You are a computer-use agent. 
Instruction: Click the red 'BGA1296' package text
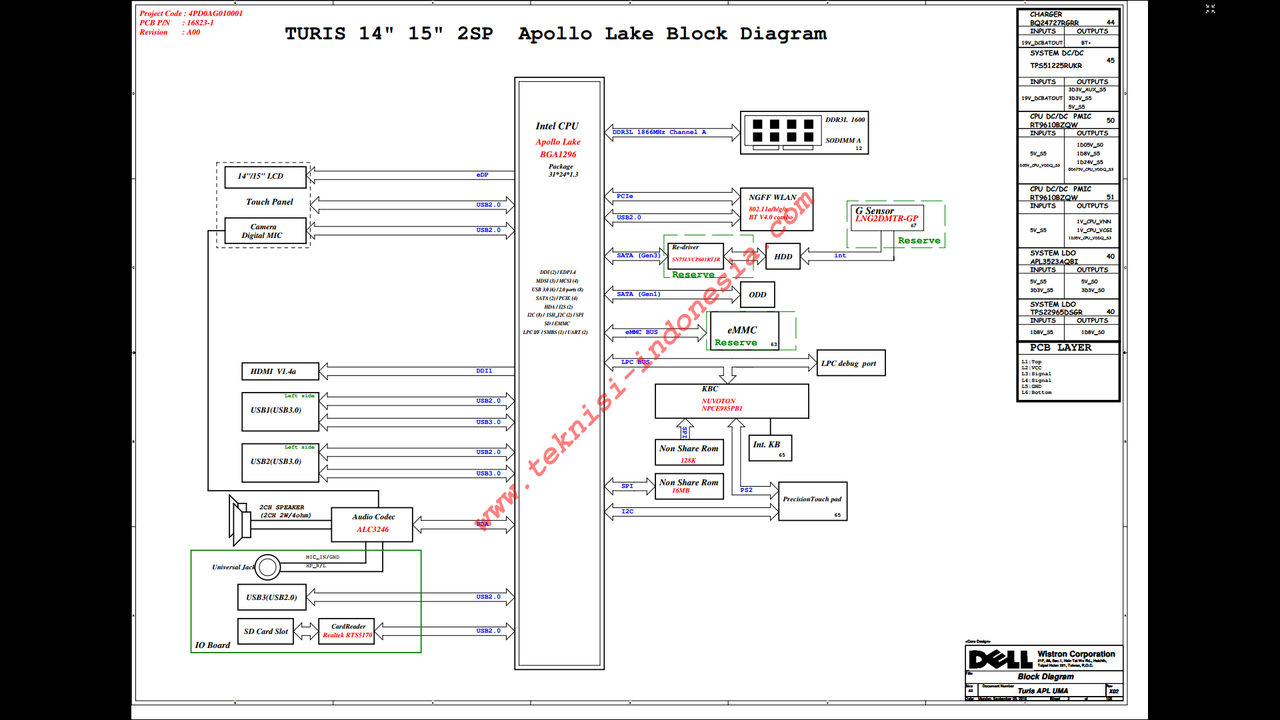click(559, 154)
